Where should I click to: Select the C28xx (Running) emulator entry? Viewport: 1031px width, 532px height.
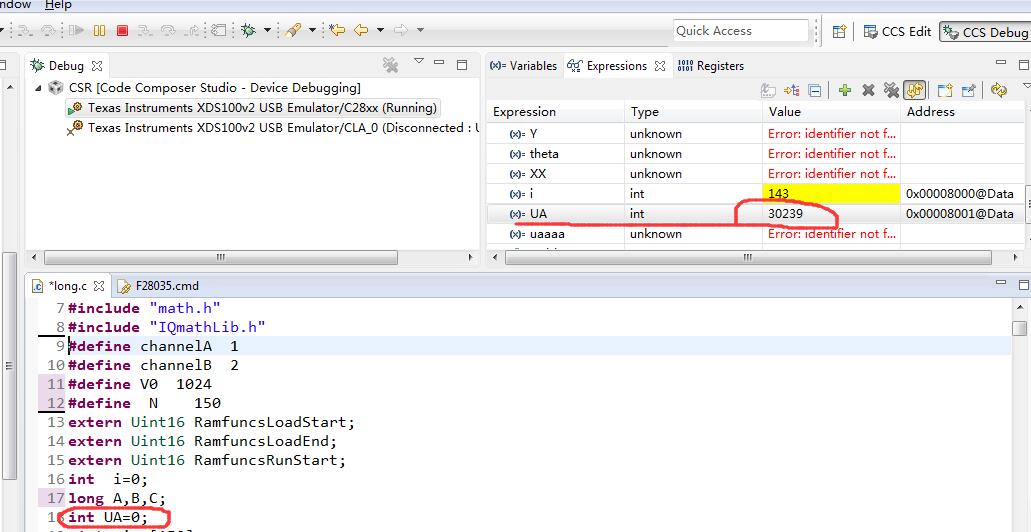[252, 108]
